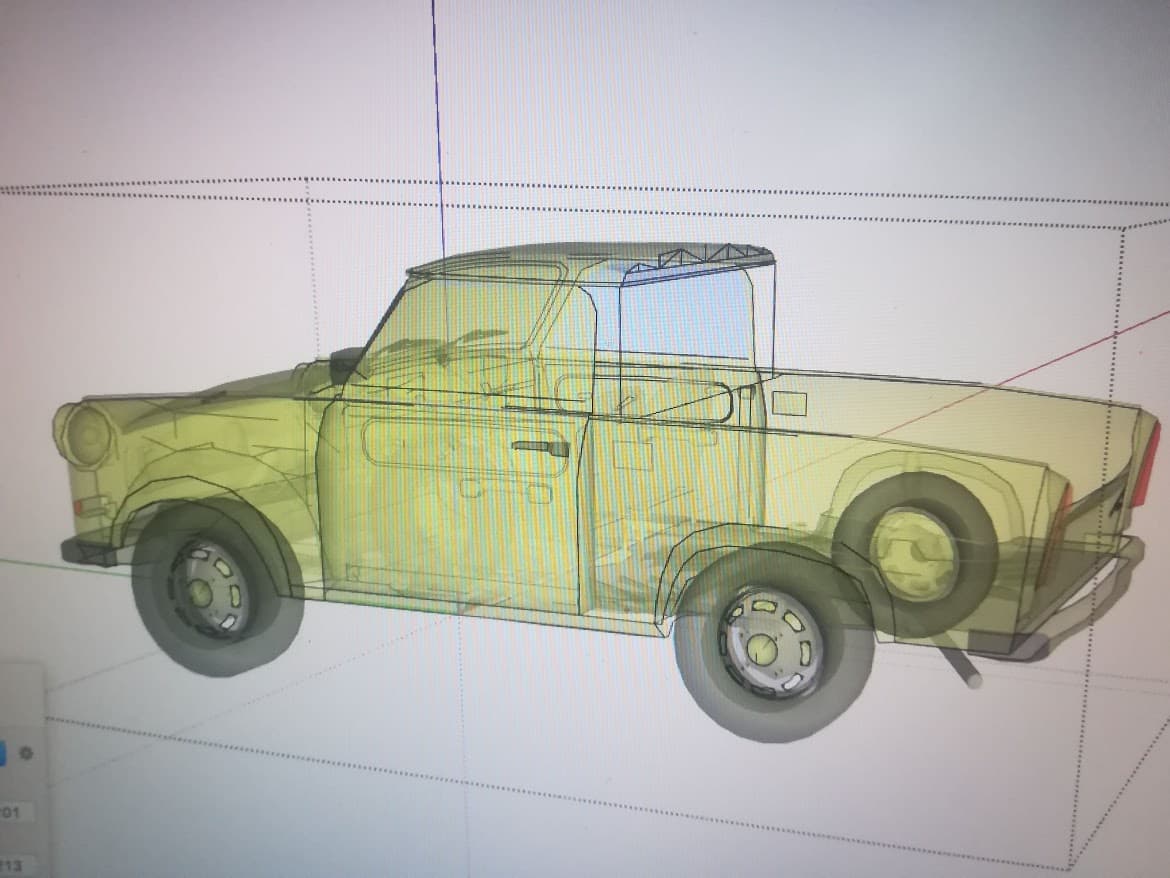Click the gear settings icon in panel
The width and height of the screenshot is (1170, 878).
point(27,753)
